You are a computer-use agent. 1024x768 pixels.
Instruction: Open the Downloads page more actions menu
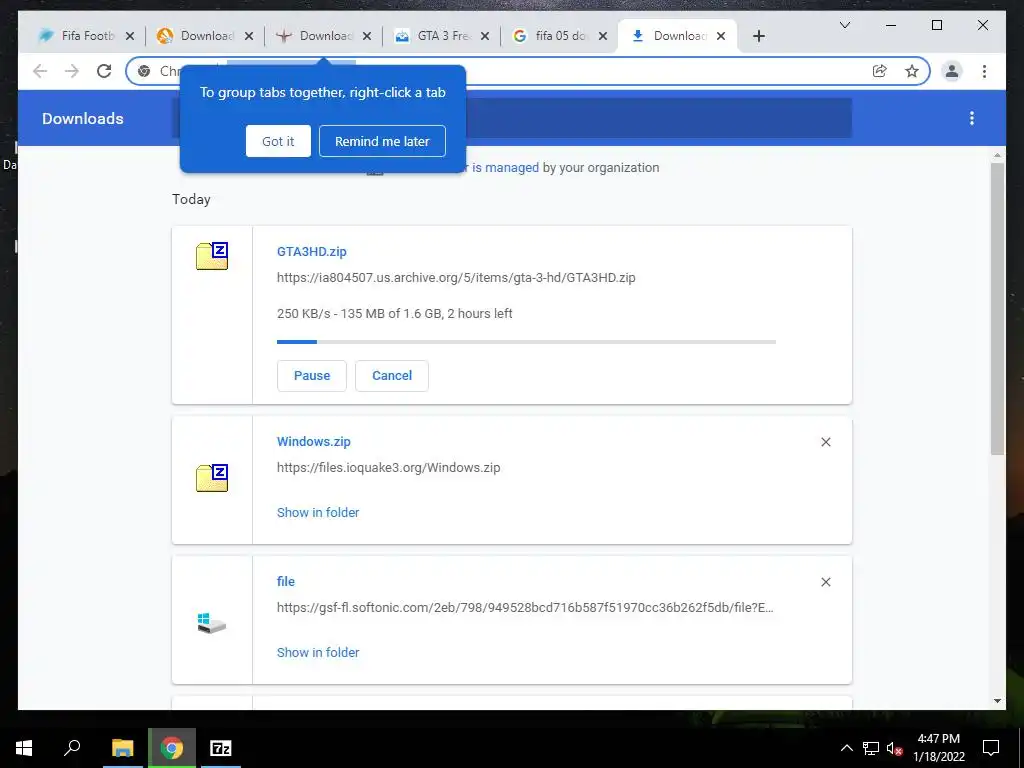click(972, 118)
